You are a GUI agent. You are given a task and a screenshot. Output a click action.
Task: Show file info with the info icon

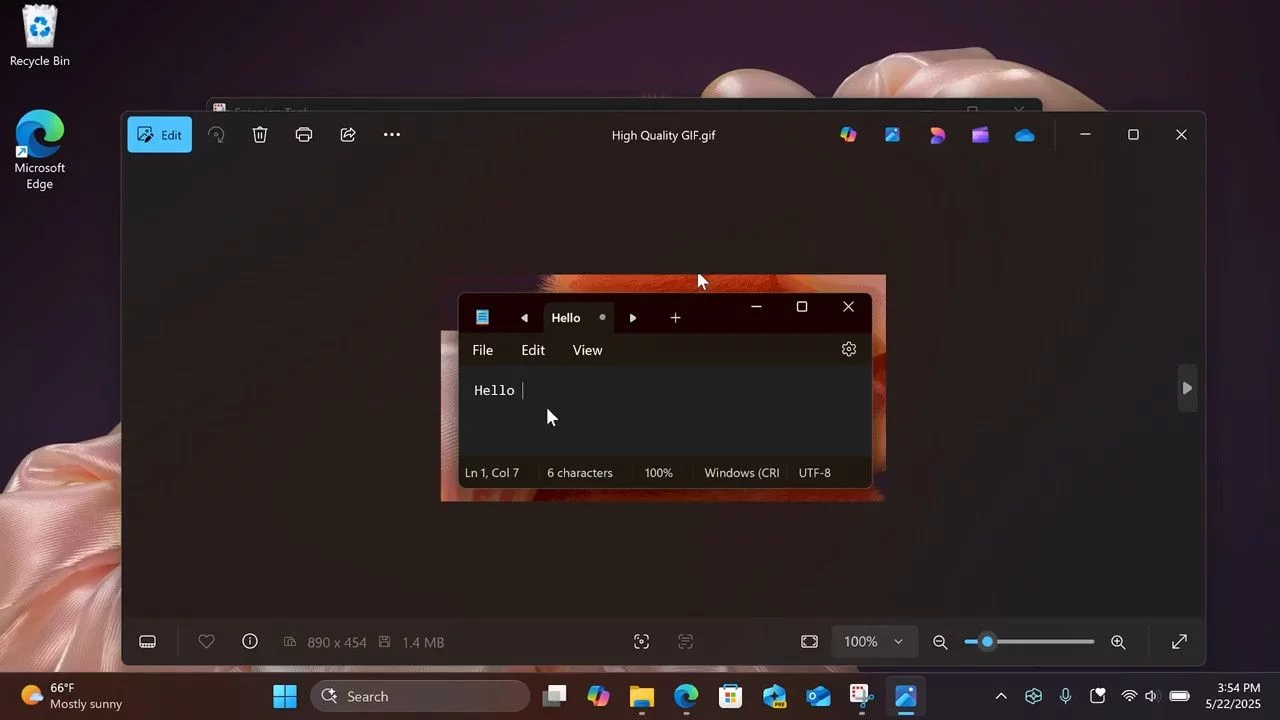coord(250,642)
